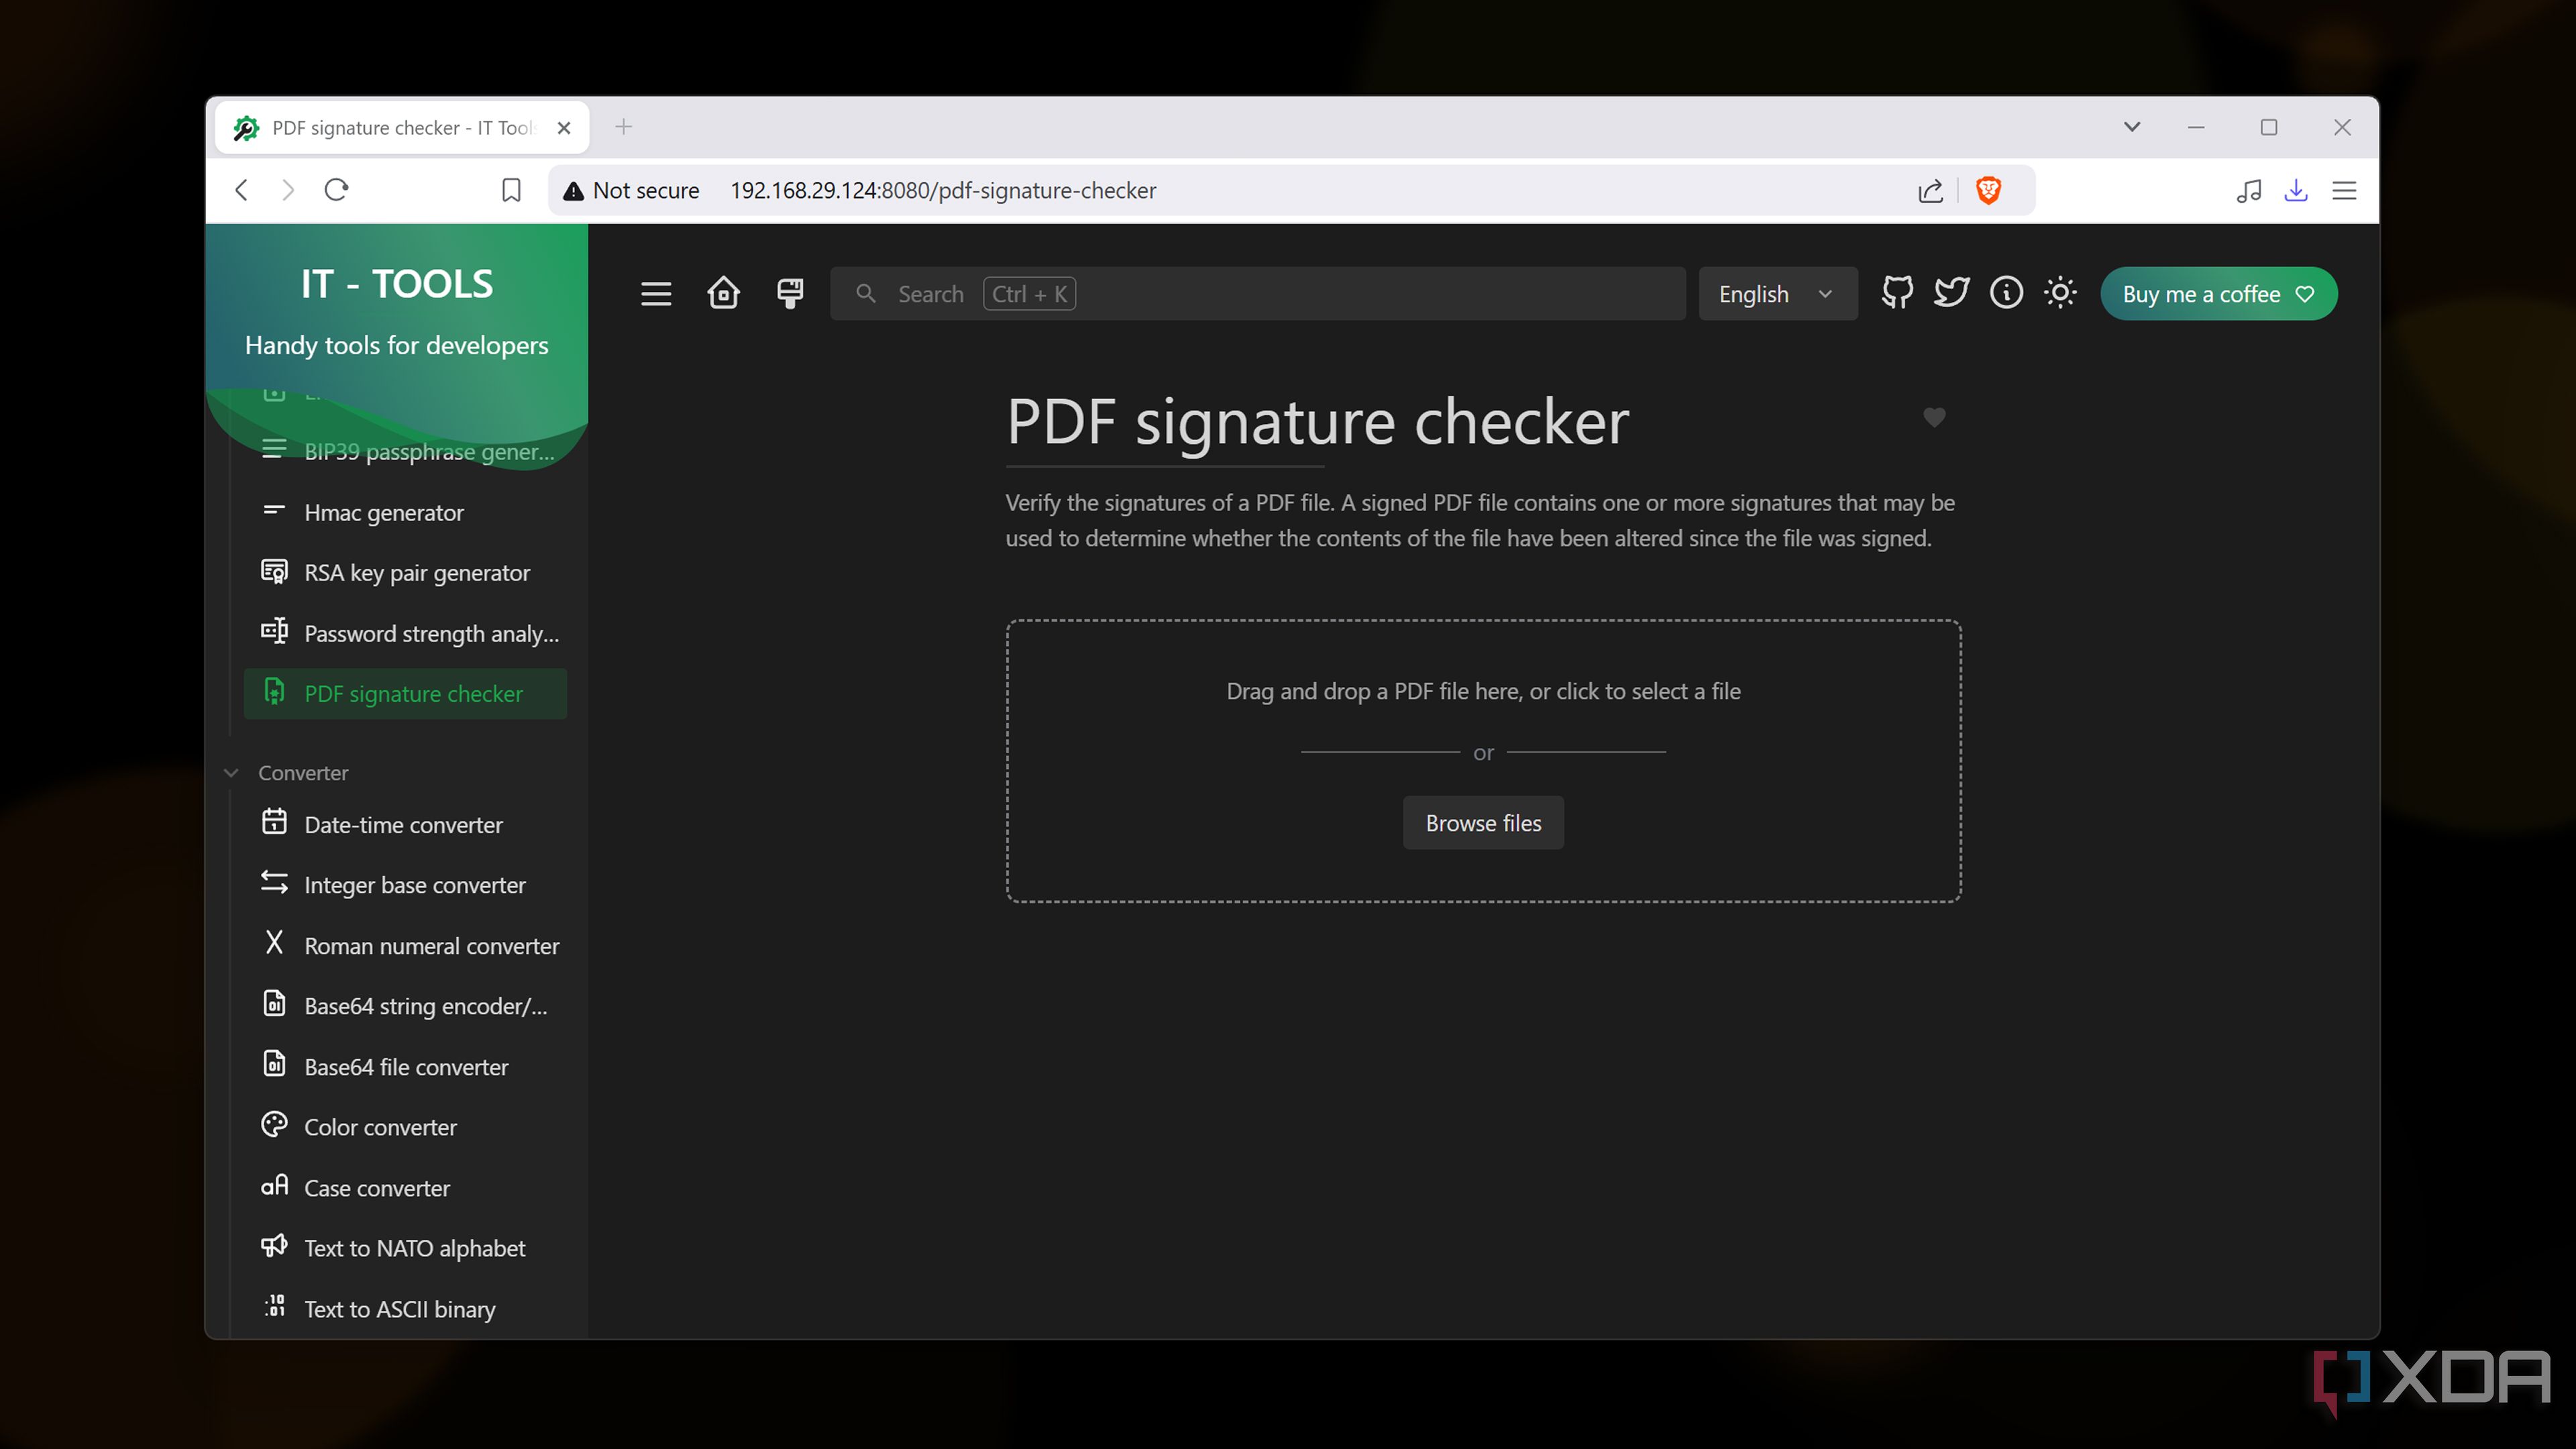Click the PDF drag and drop area text
Image resolution: width=2576 pixels, height=1449 pixels.
(x=1483, y=691)
